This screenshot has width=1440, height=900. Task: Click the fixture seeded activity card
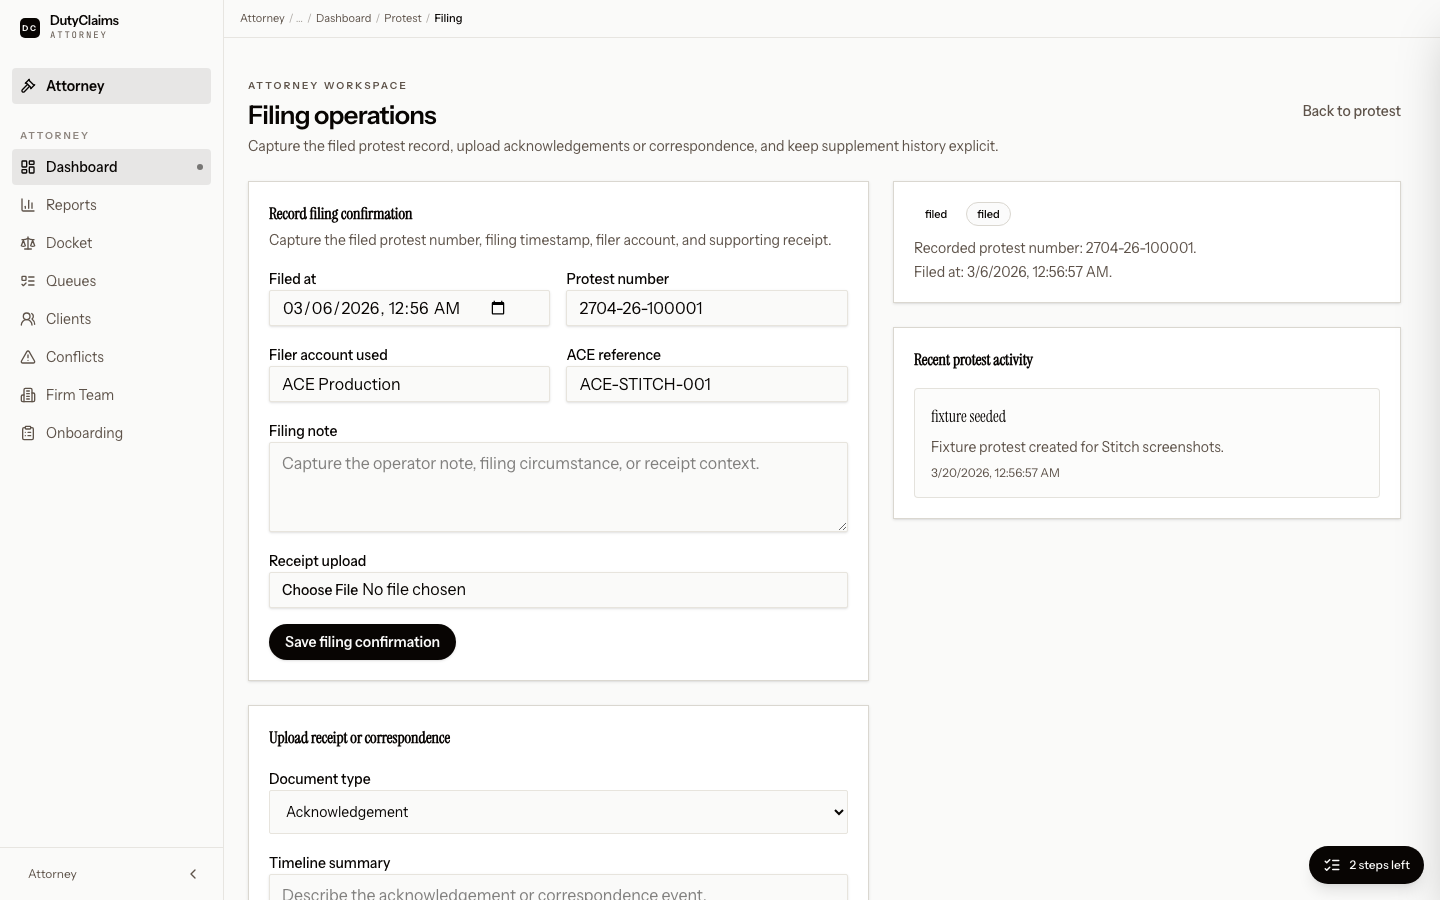pos(1146,443)
